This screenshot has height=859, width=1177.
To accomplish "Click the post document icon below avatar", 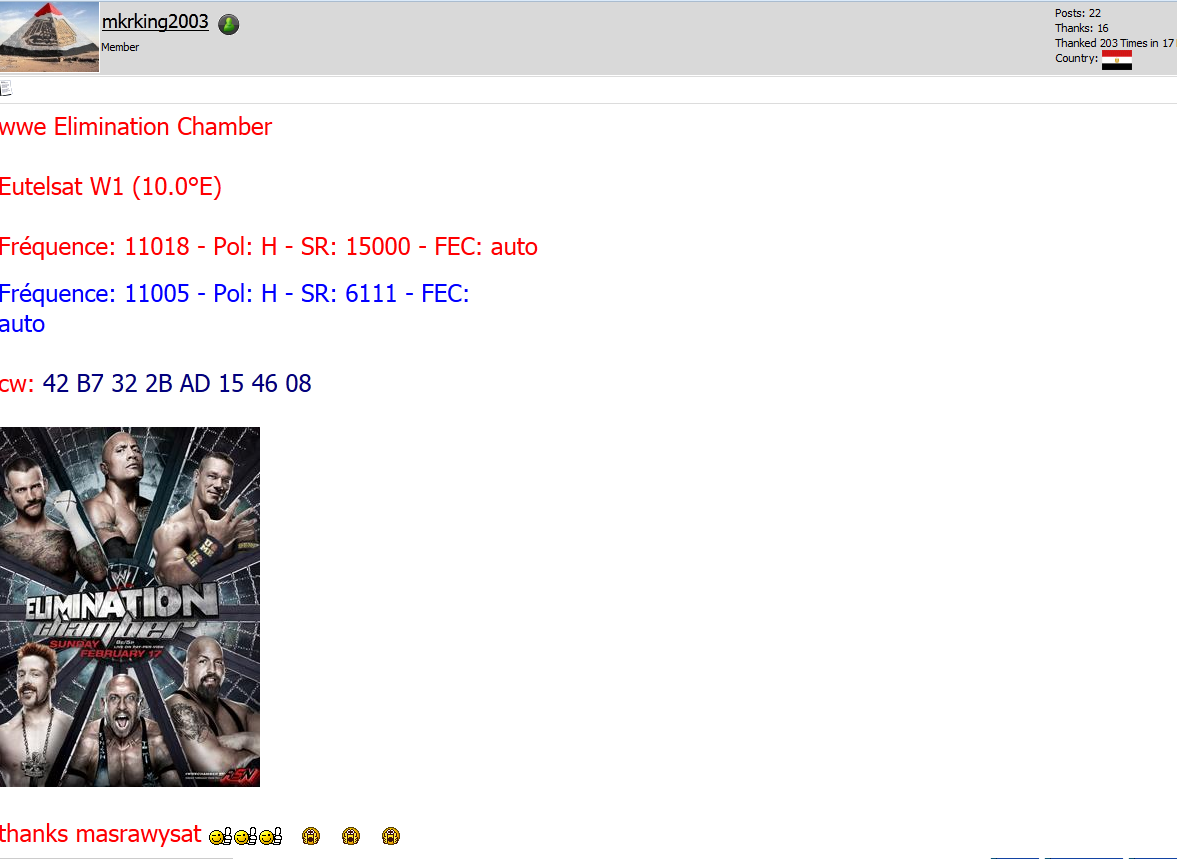I will point(6,89).
